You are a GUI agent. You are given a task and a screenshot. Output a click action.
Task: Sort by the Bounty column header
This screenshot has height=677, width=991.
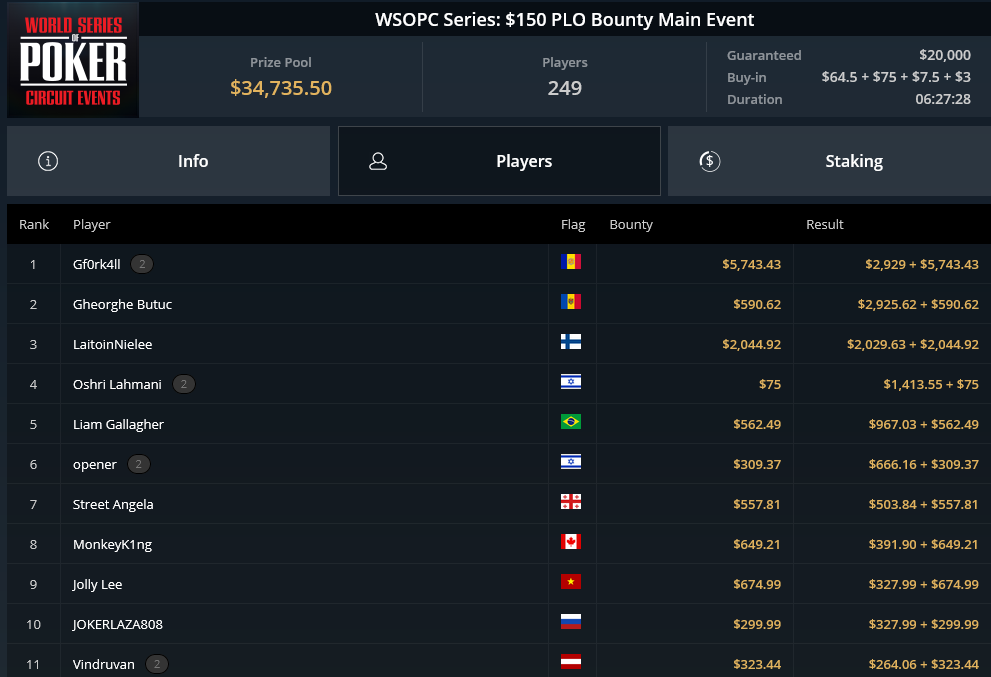[x=631, y=224]
